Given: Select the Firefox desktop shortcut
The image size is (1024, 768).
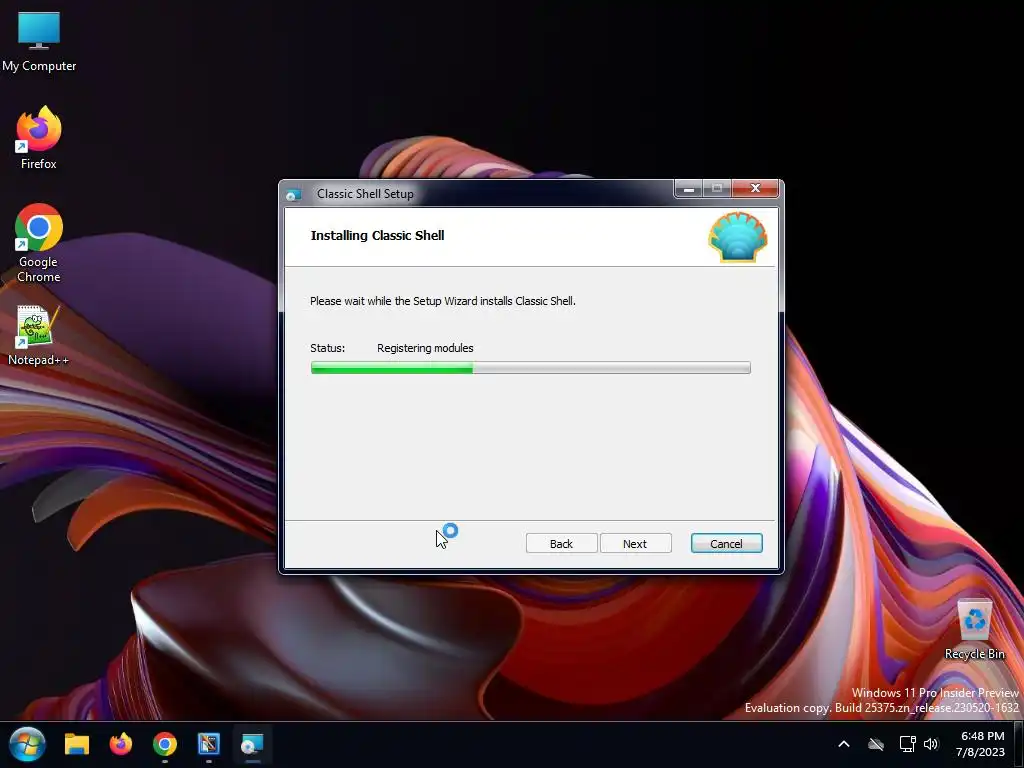Looking at the screenshot, I should tap(39, 138).
